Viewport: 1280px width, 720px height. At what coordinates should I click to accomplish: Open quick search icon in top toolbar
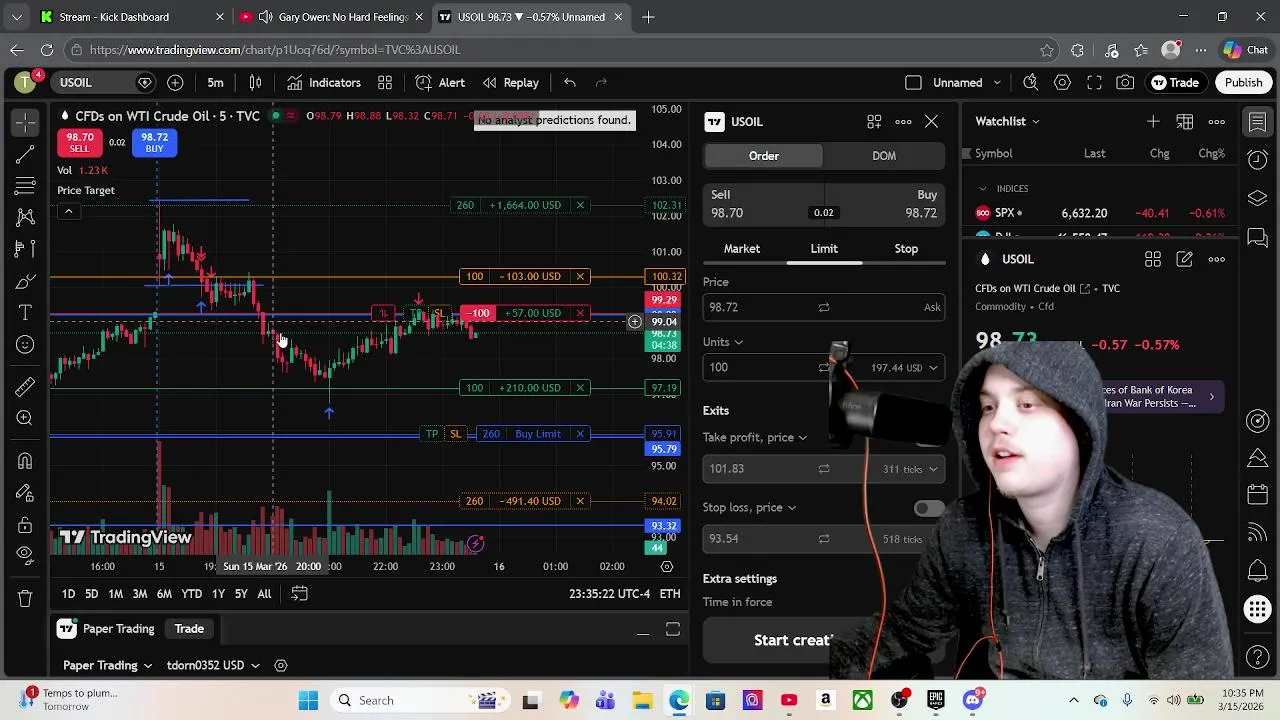[1031, 83]
